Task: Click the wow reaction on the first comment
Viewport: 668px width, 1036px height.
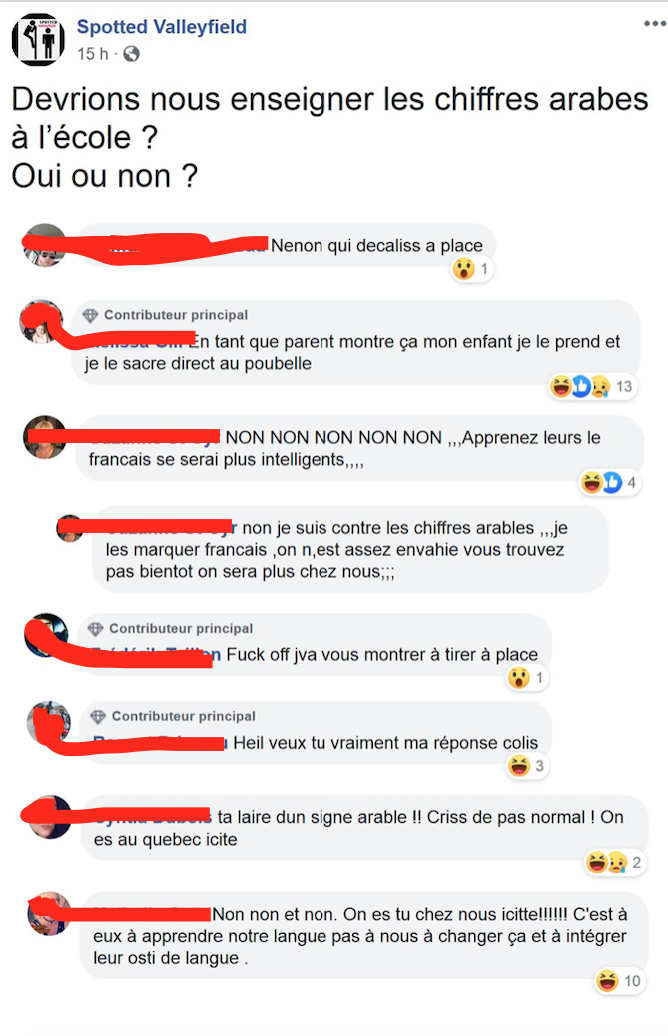Action: [x=463, y=269]
